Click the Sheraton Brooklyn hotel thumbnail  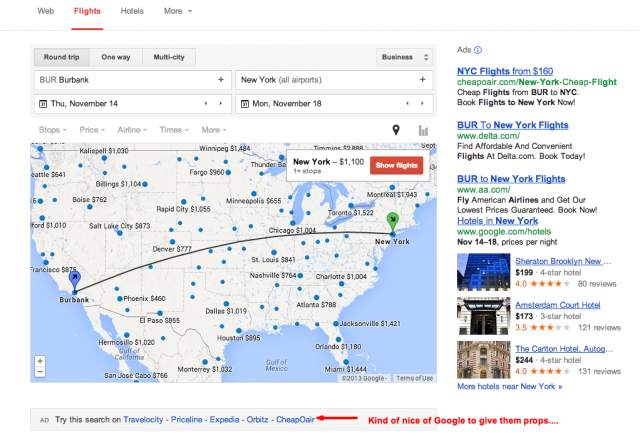484,272
